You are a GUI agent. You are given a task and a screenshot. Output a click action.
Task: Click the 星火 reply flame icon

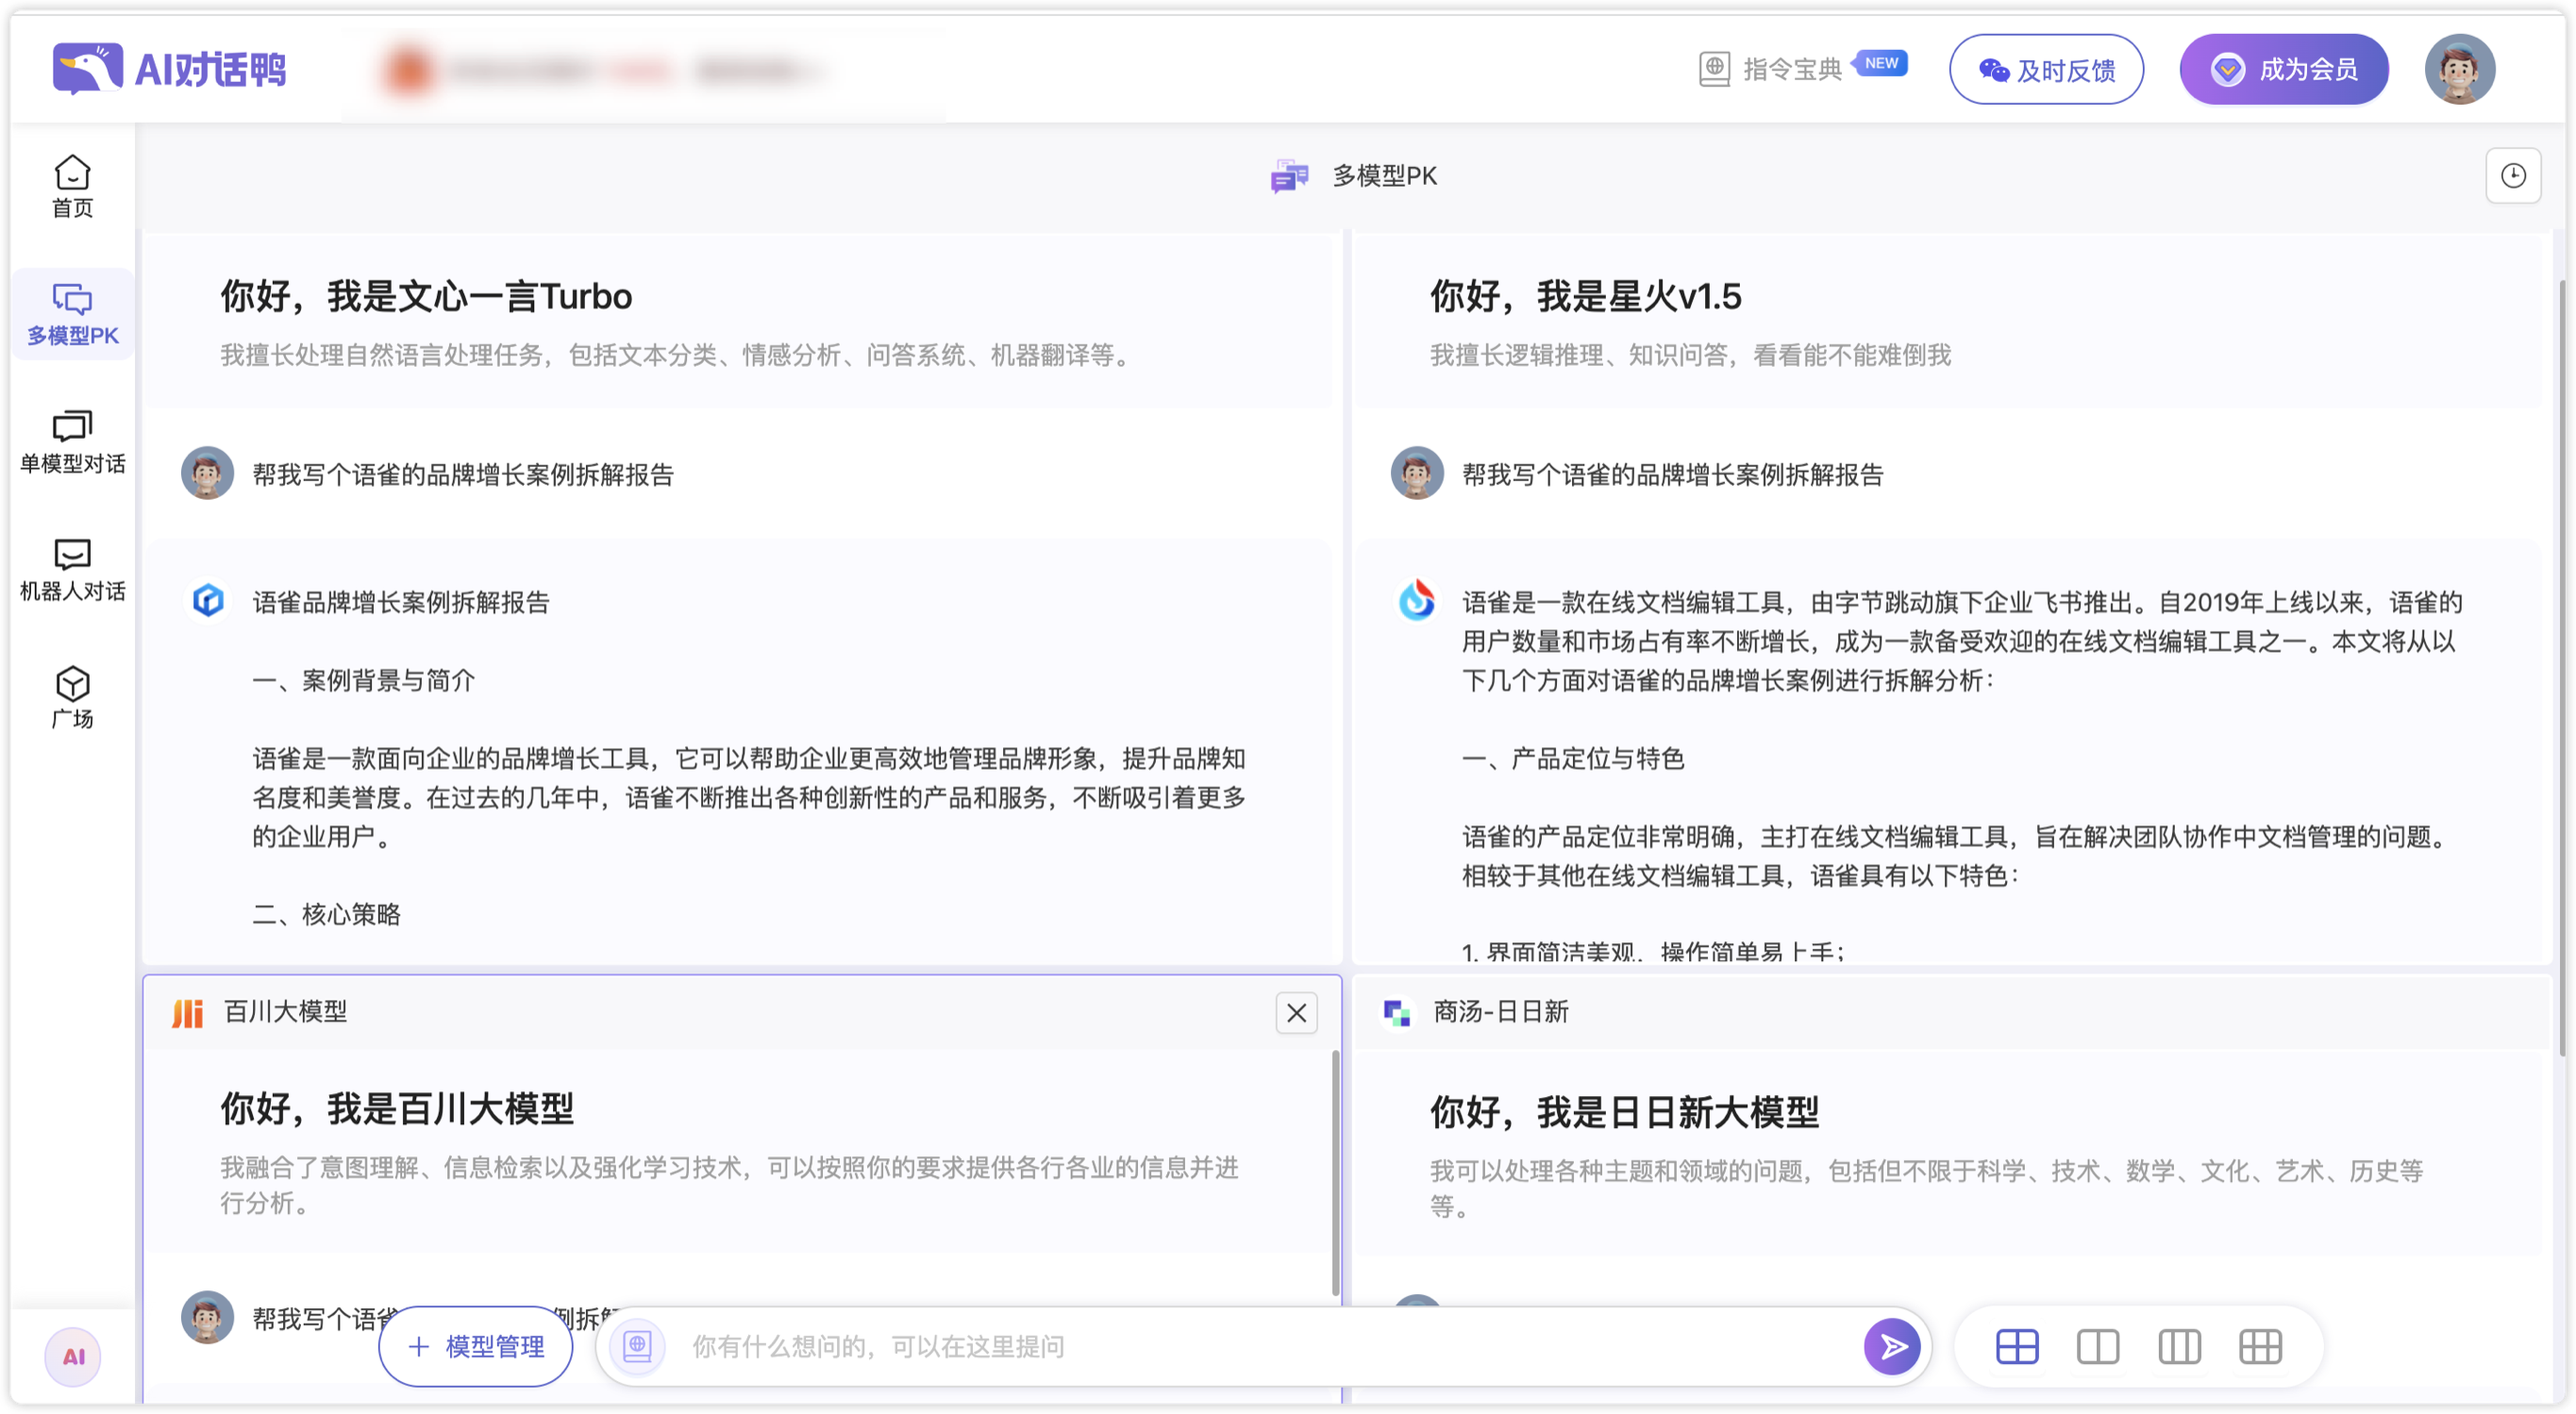pyautogui.click(x=1417, y=600)
